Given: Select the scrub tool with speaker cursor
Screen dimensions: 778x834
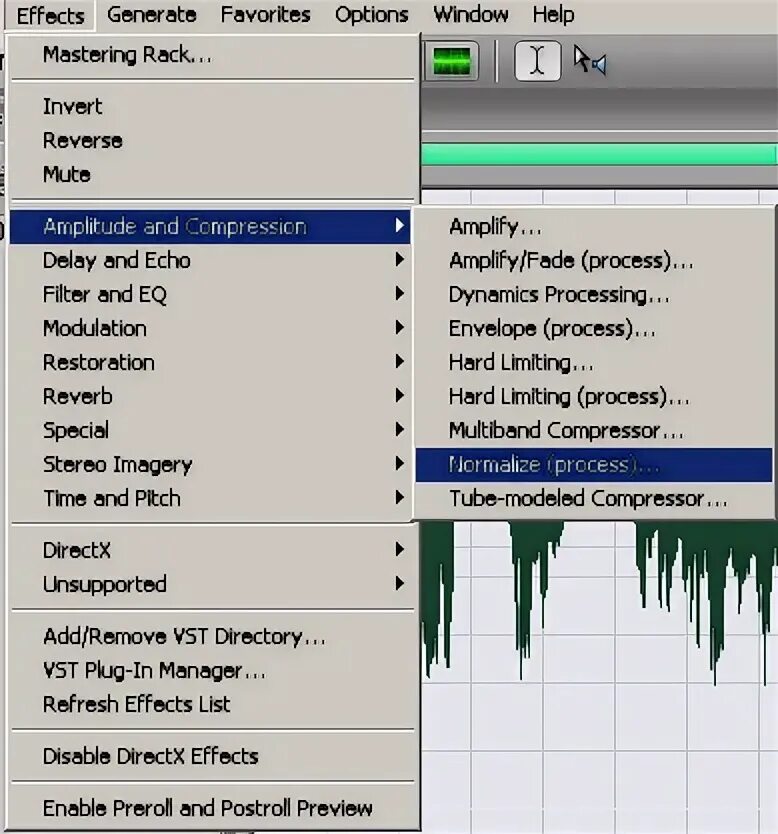Looking at the screenshot, I should click(x=589, y=61).
